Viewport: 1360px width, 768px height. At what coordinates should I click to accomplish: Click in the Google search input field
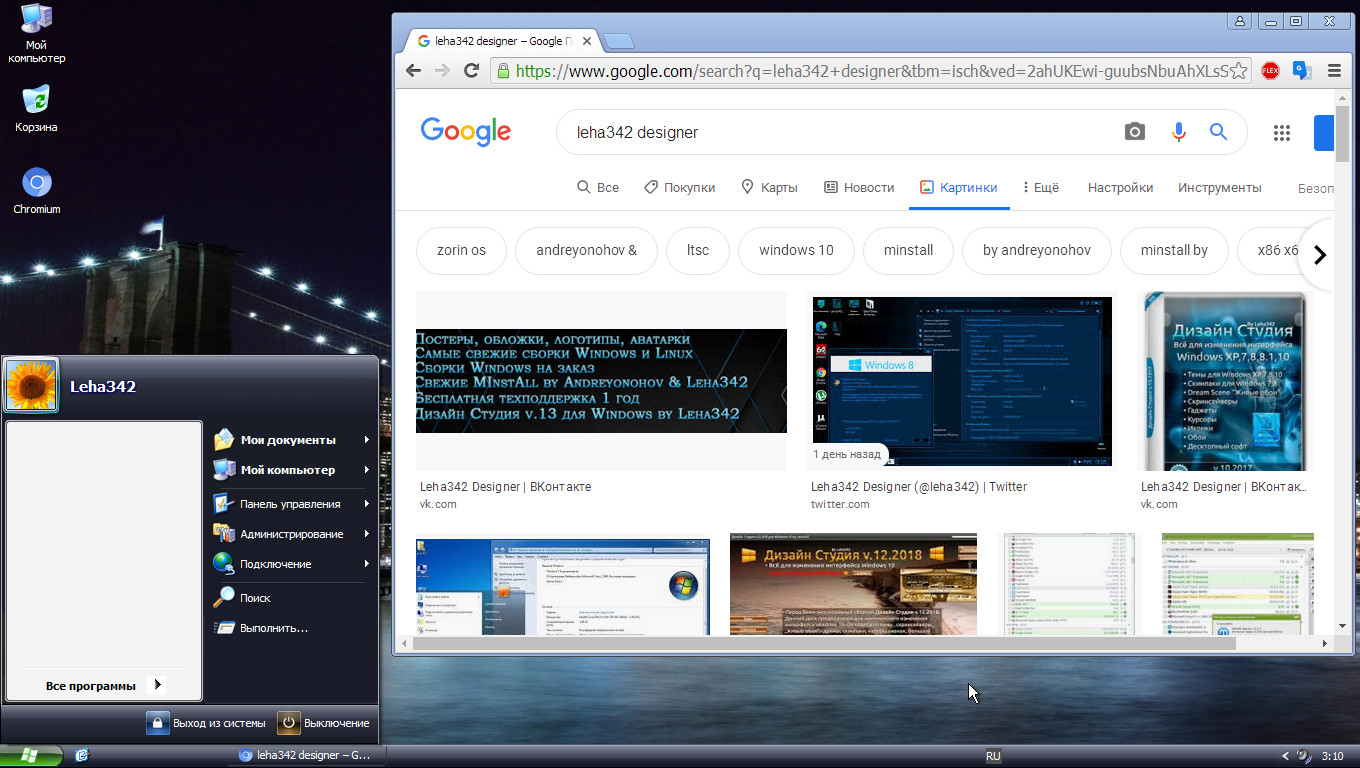840,132
